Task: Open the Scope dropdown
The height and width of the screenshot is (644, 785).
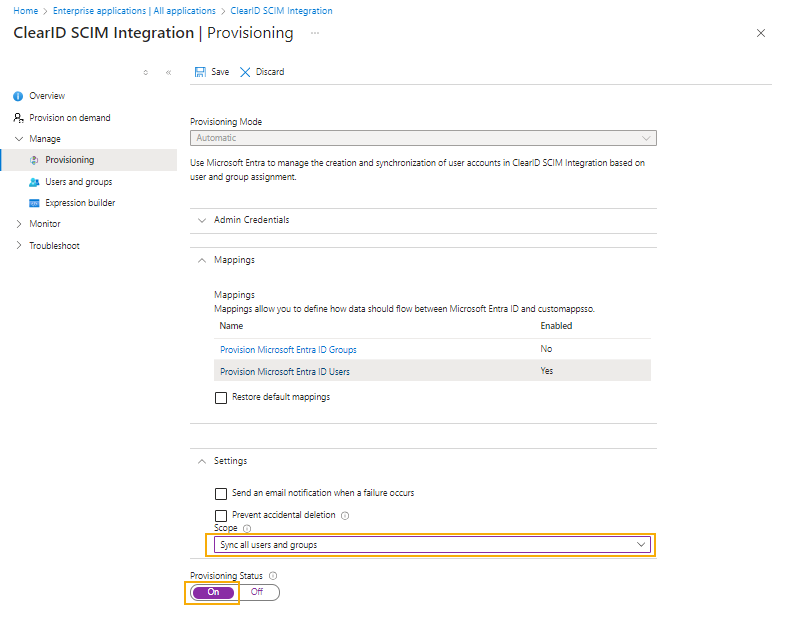Action: pyautogui.click(x=432, y=545)
